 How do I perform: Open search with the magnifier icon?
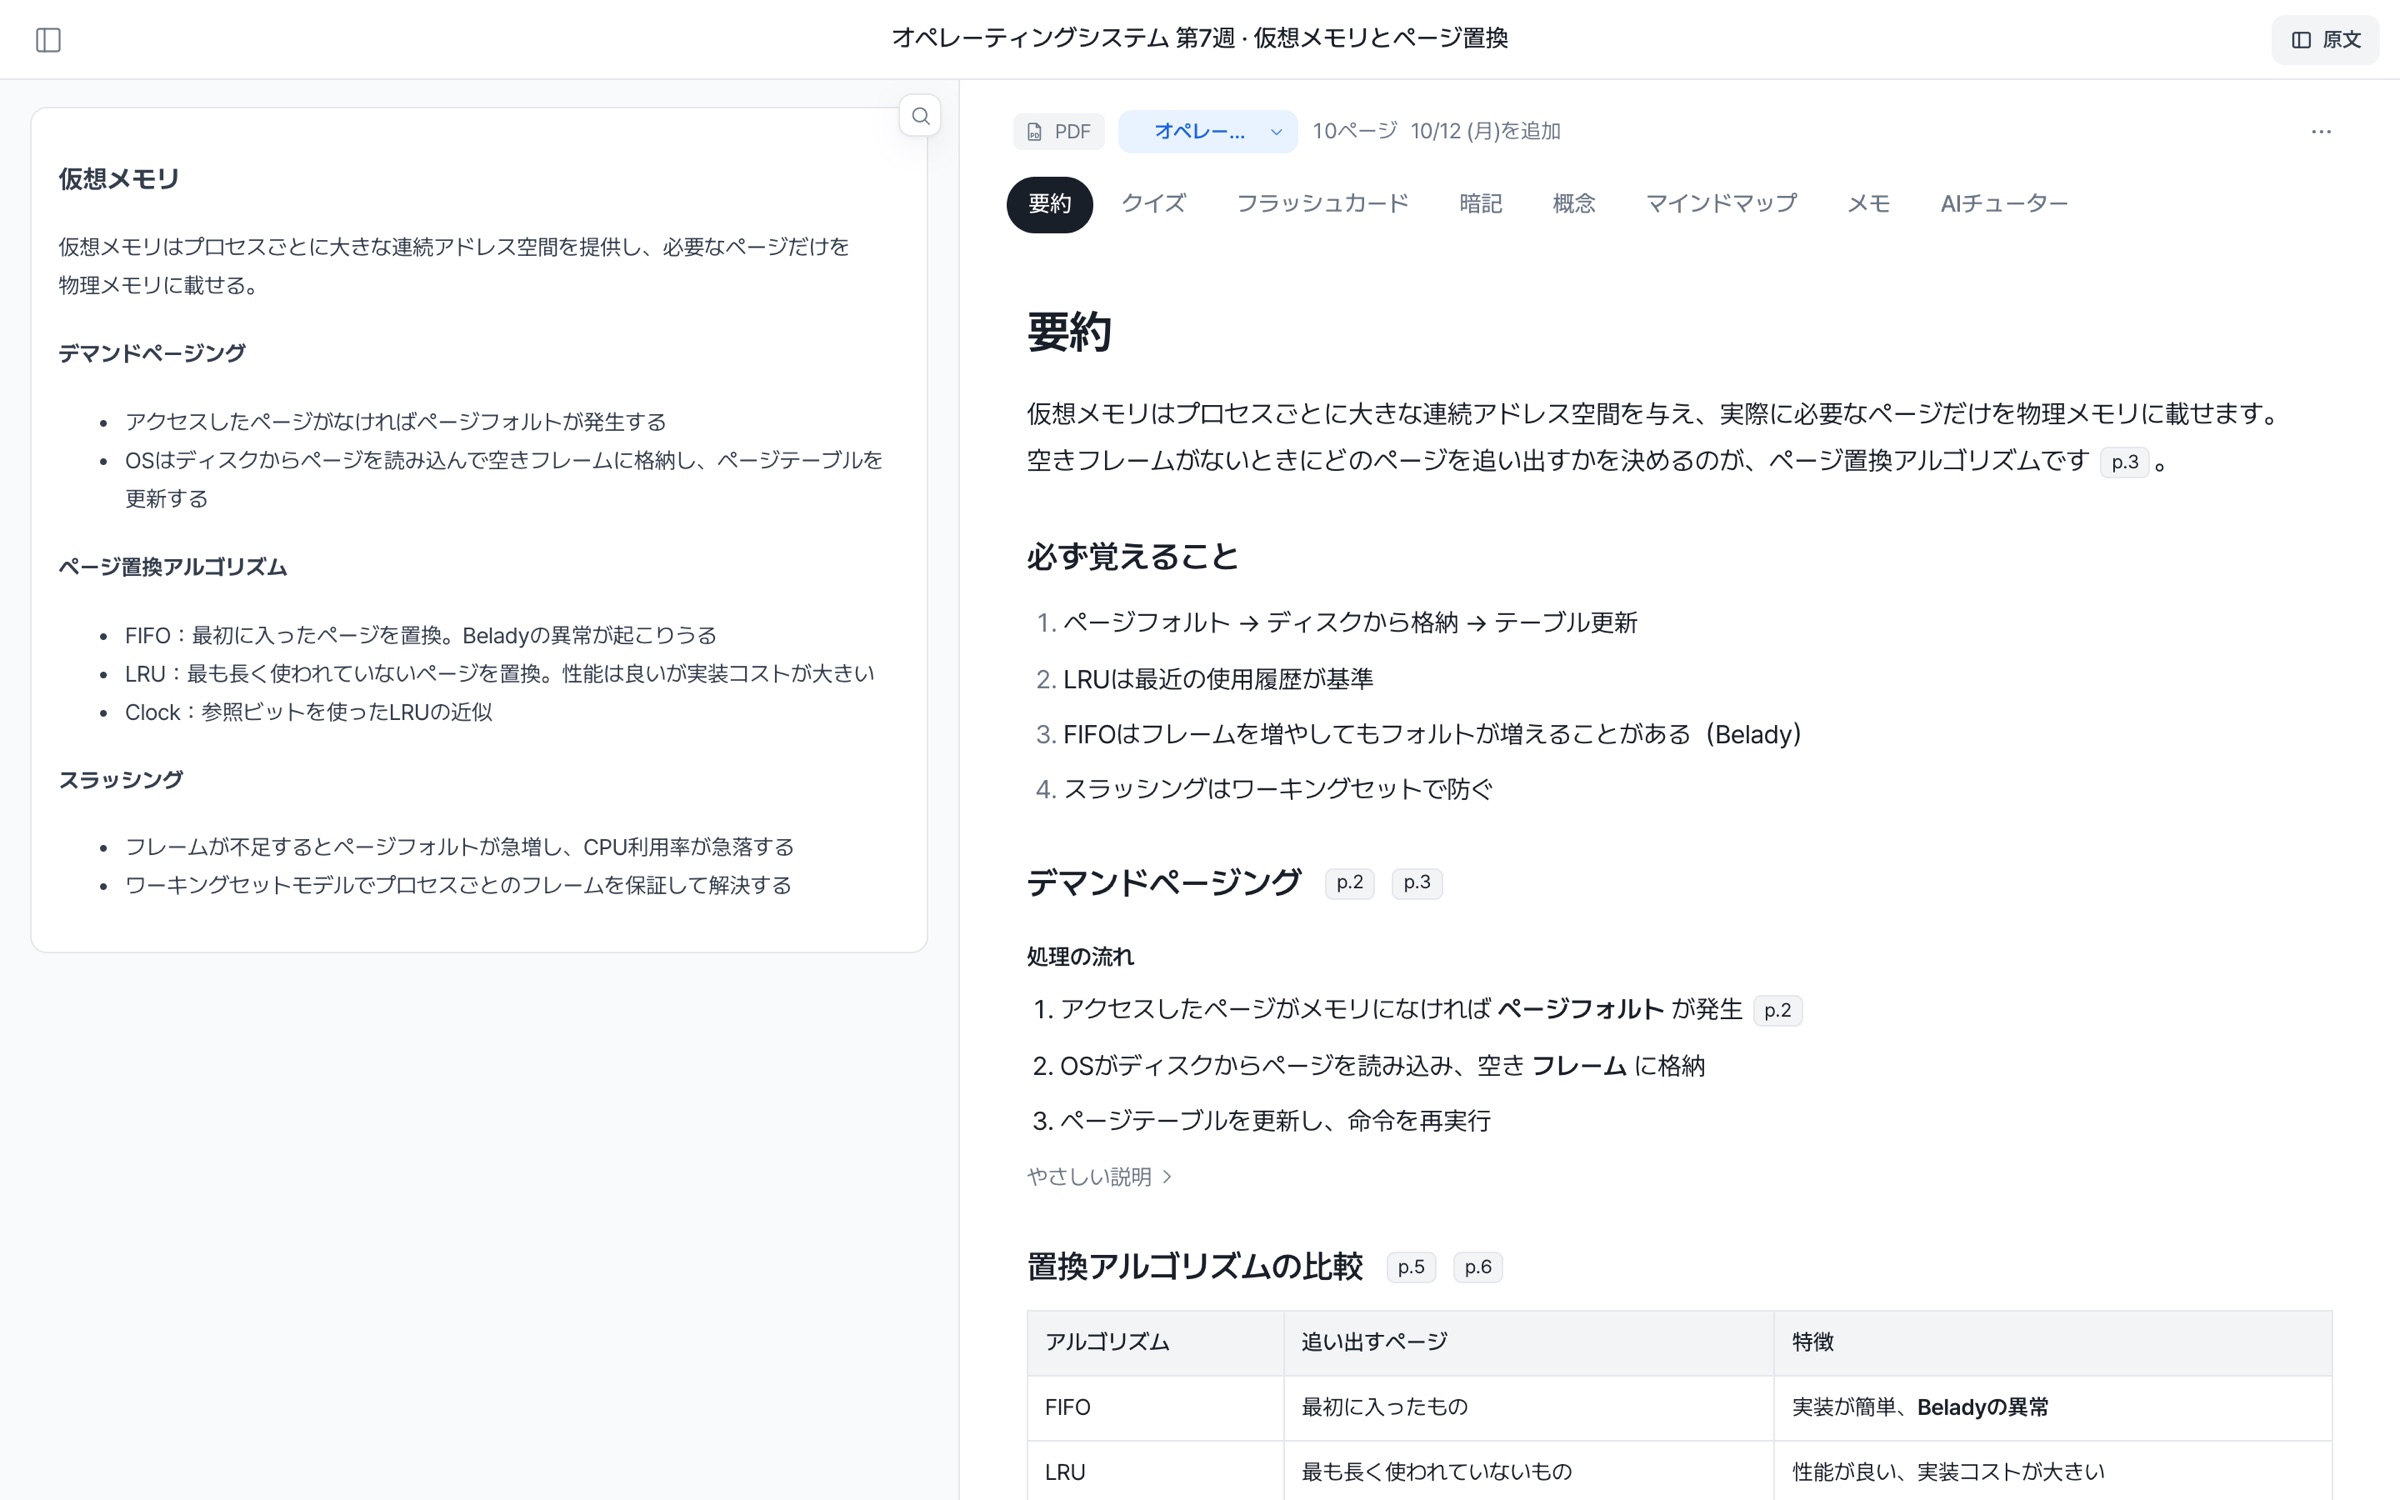(x=920, y=116)
